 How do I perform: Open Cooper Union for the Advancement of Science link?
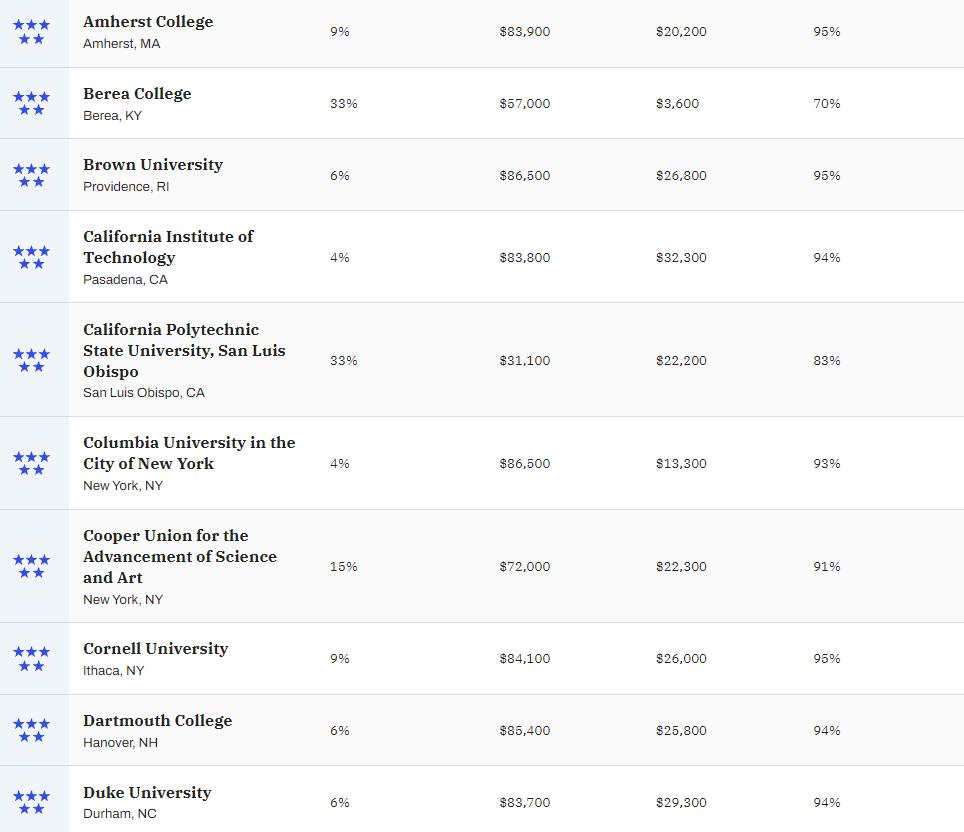tap(180, 556)
